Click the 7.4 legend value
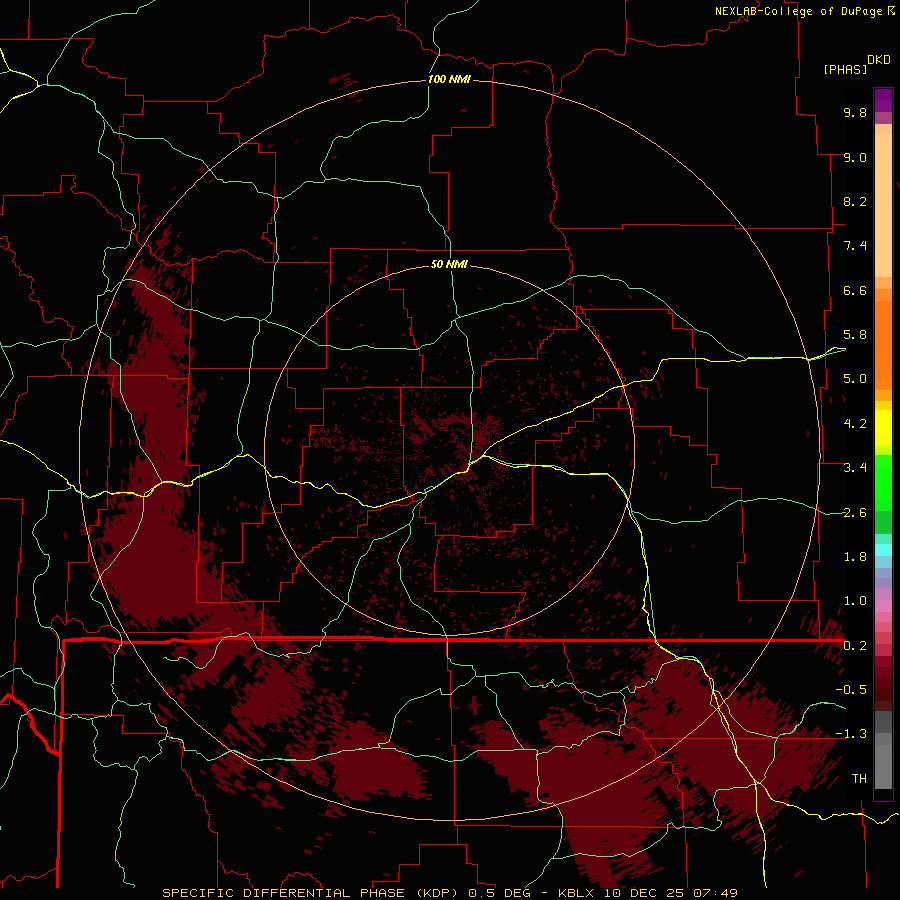 [x=855, y=246]
